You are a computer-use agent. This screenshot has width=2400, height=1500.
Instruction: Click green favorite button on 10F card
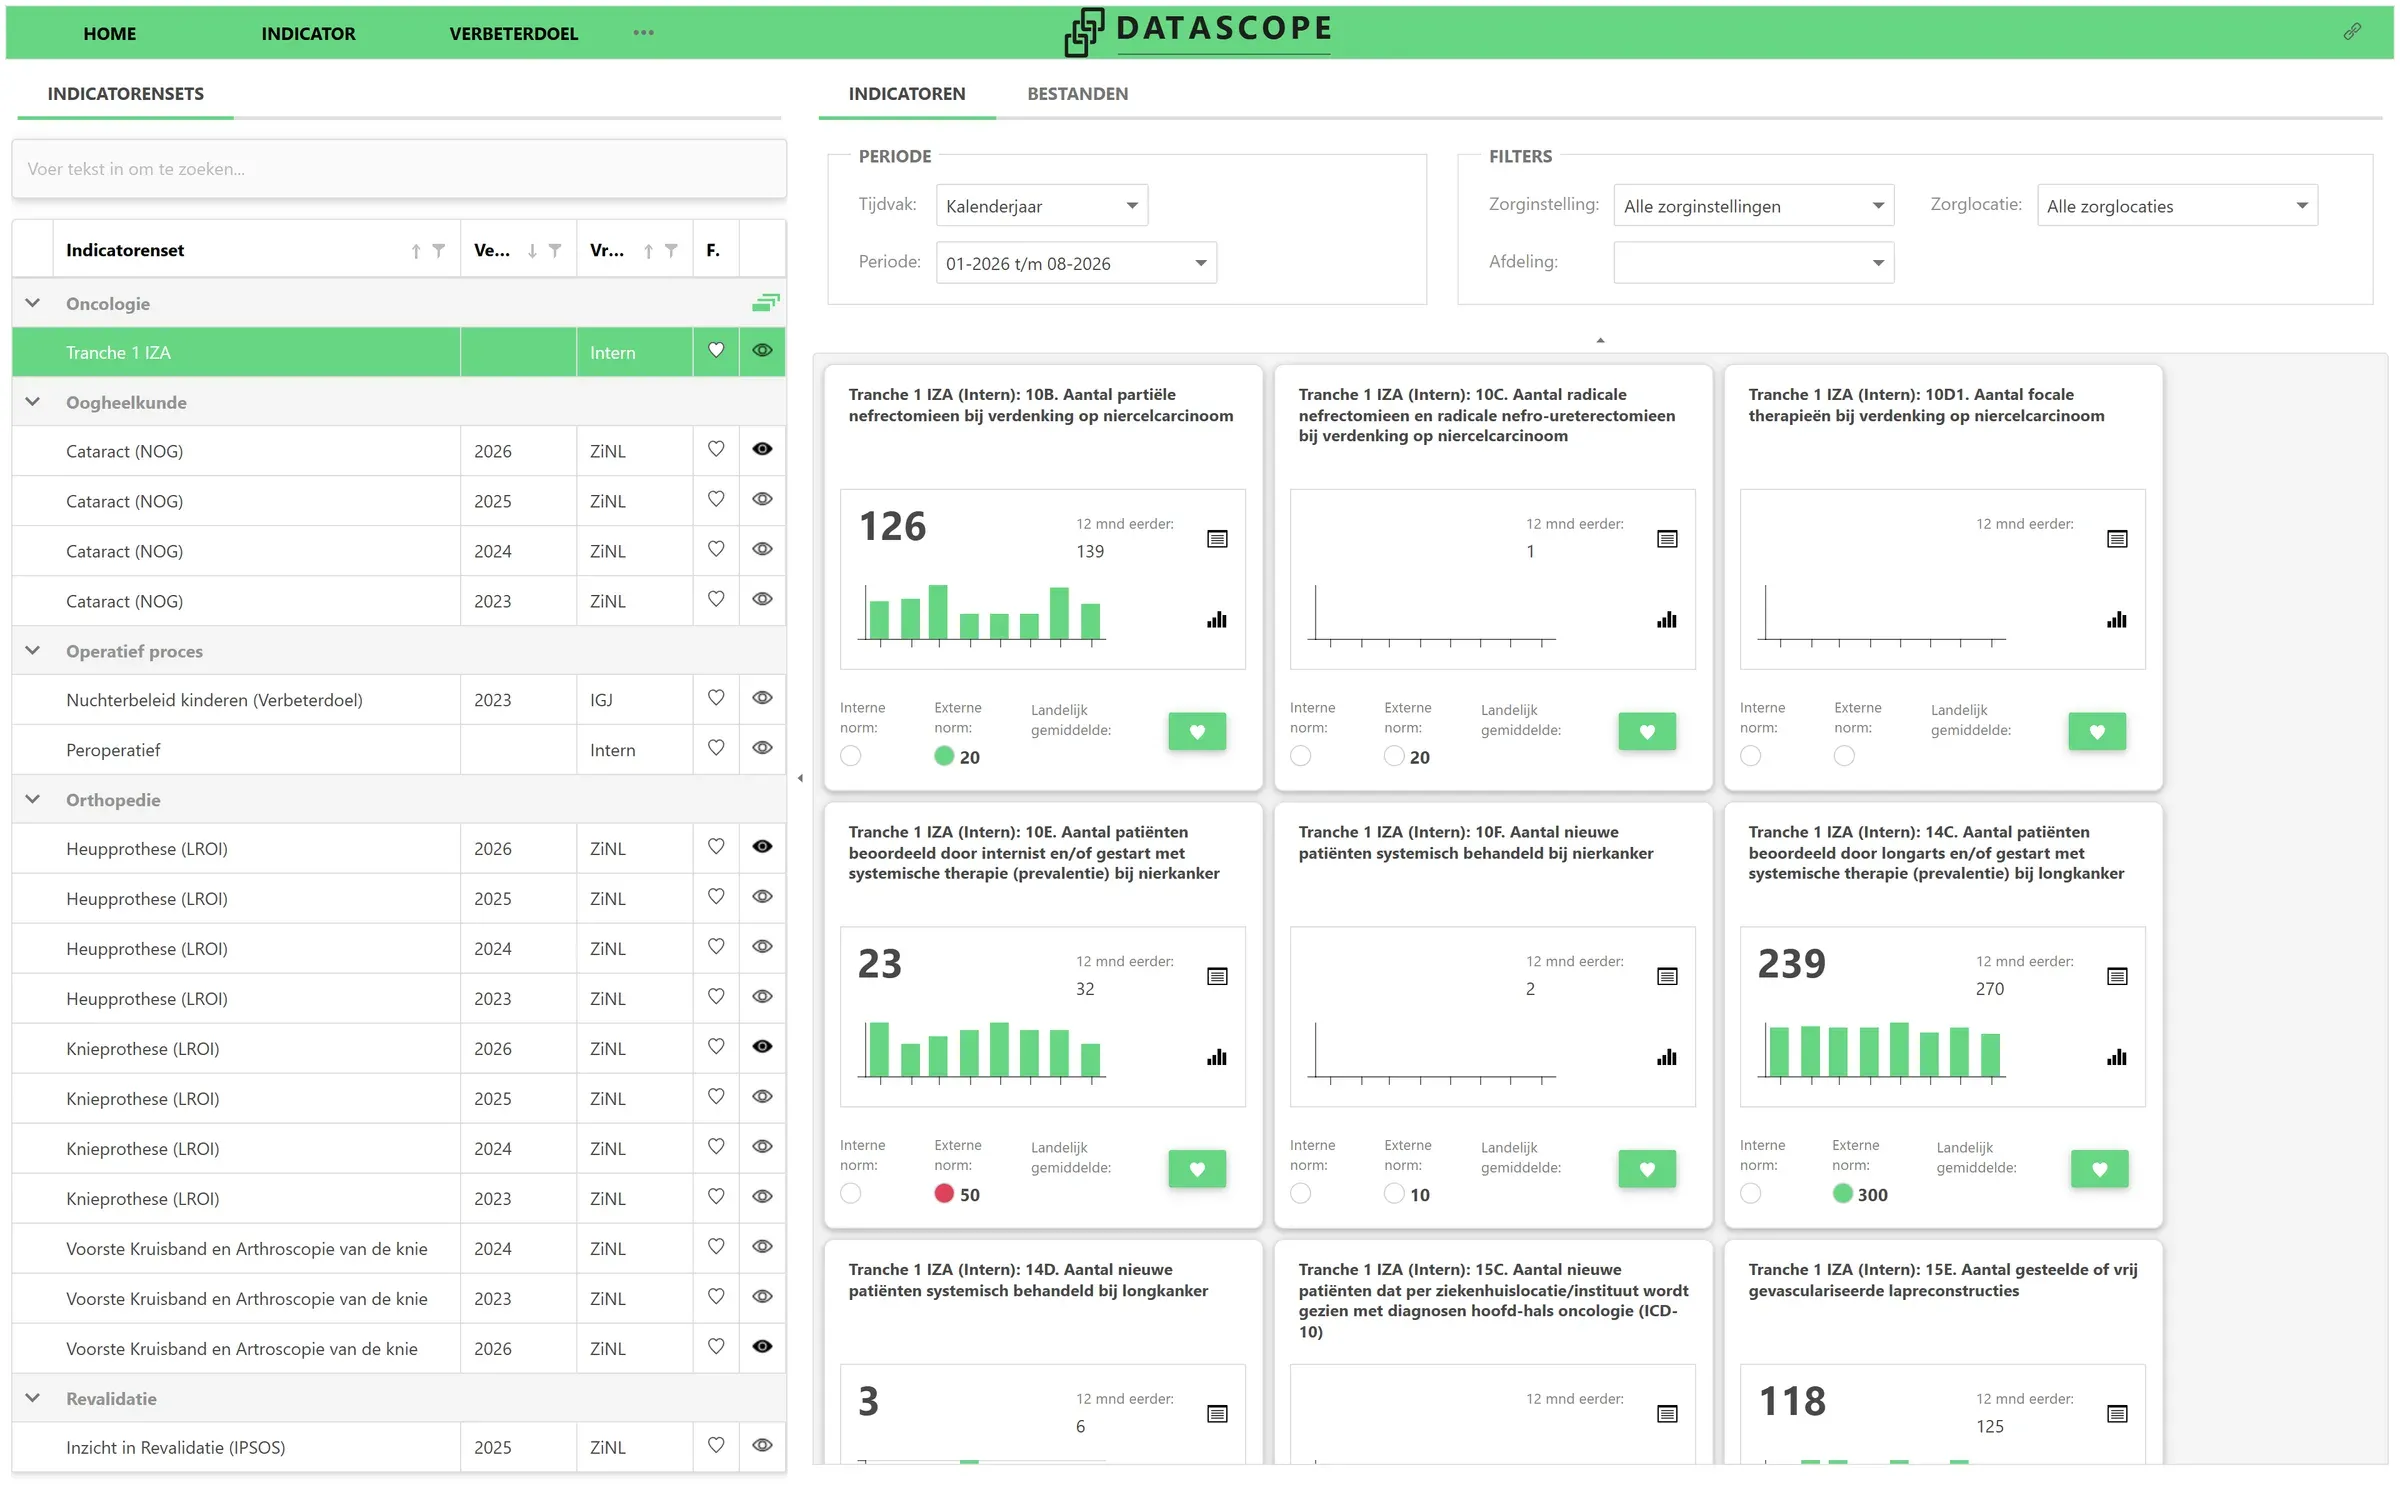(x=1647, y=1169)
